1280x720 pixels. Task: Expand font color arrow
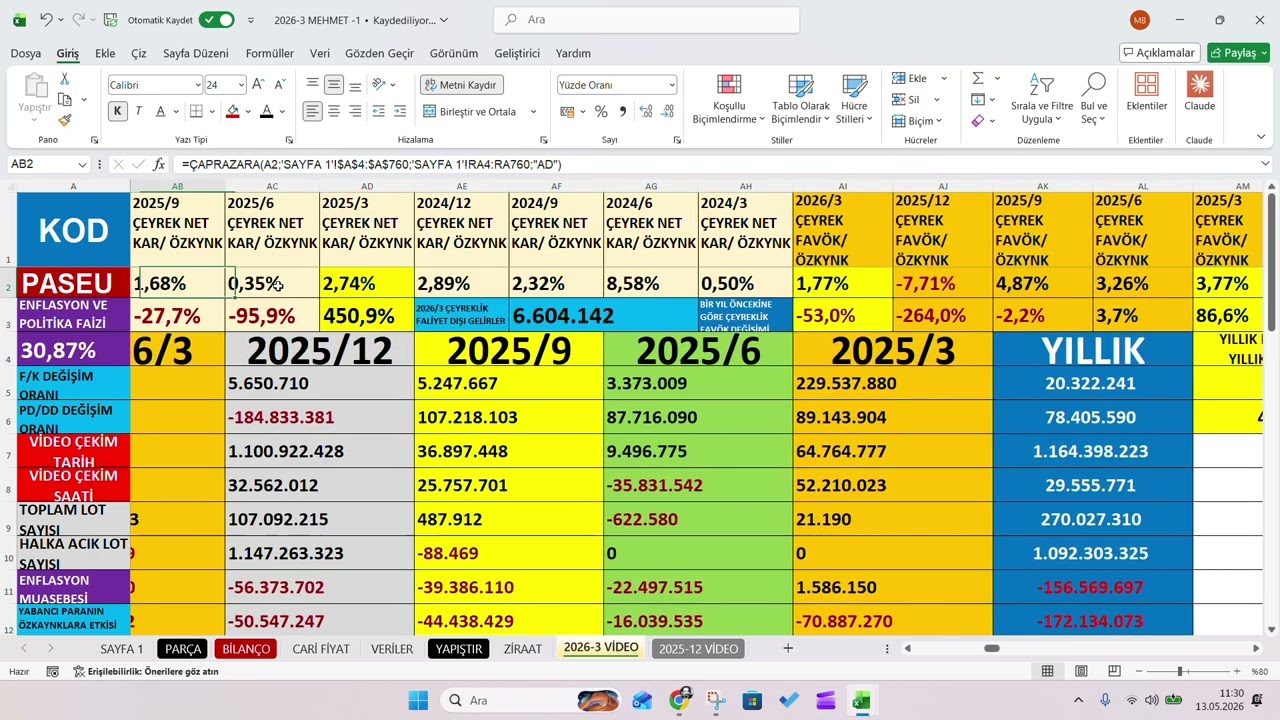pos(282,112)
